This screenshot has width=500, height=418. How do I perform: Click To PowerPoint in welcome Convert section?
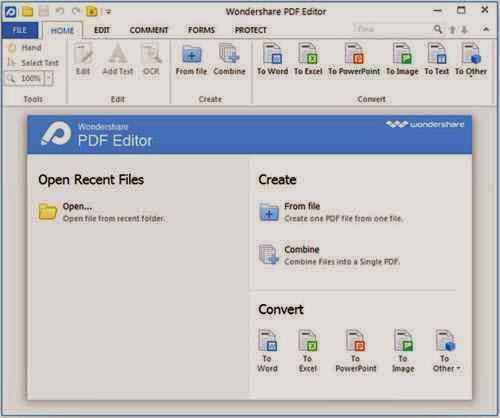pos(356,351)
